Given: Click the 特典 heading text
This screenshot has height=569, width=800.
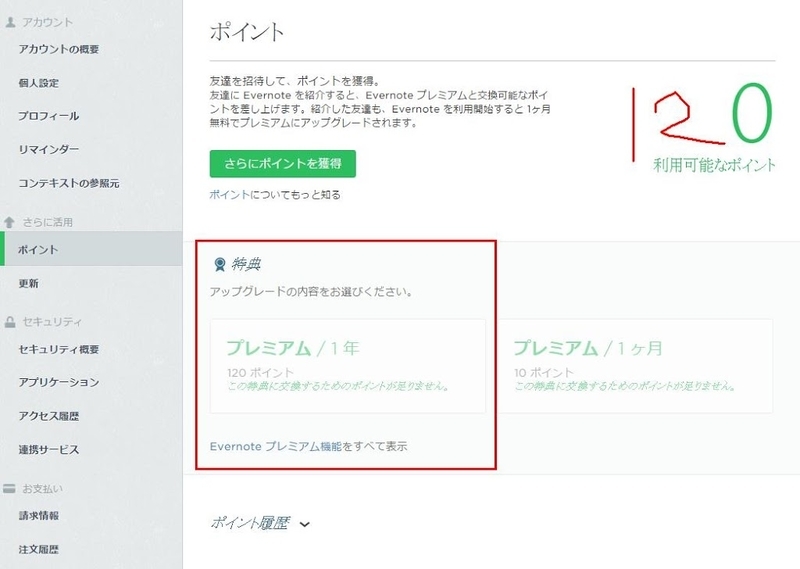Looking at the screenshot, I should tap(246, 264).
